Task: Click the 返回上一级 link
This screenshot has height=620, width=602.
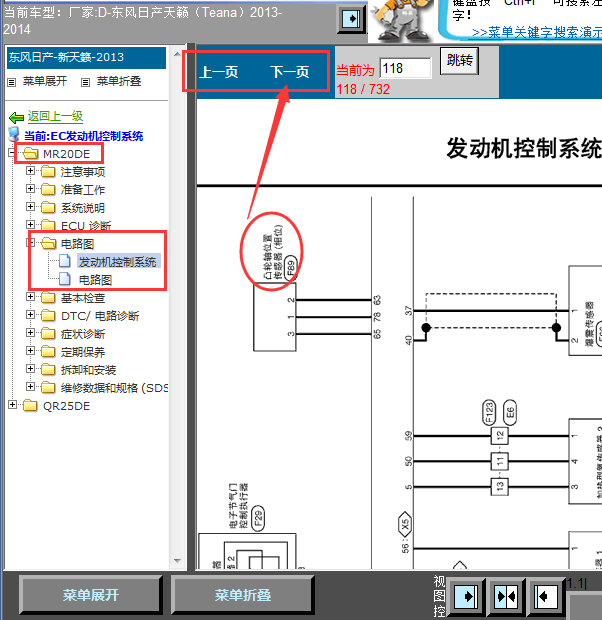Action: [55, 116]
